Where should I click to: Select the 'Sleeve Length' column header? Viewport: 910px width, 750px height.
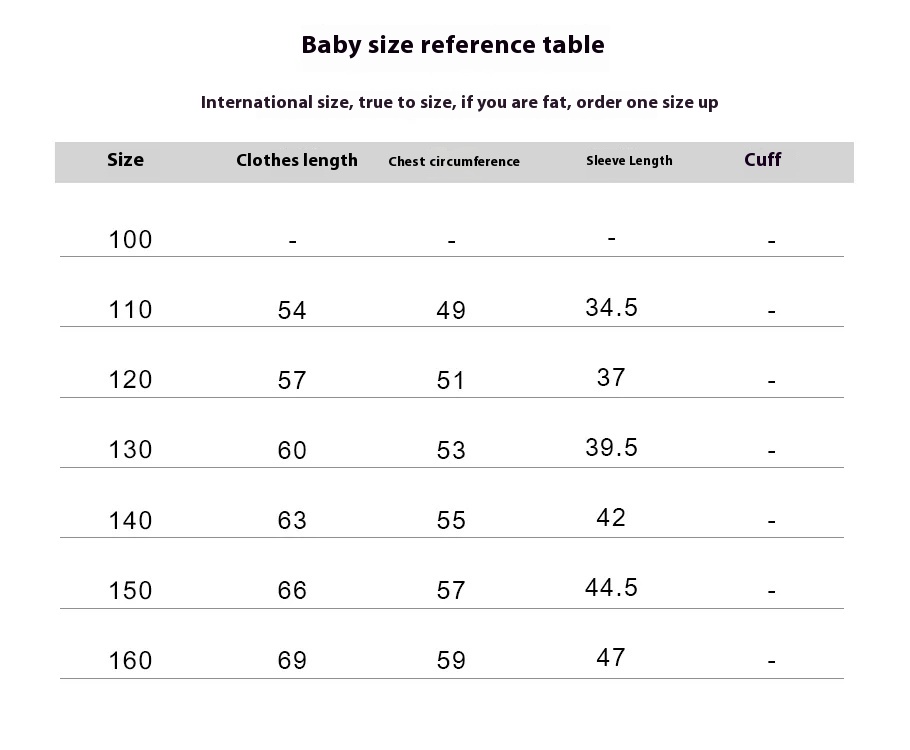coord(629,161)
